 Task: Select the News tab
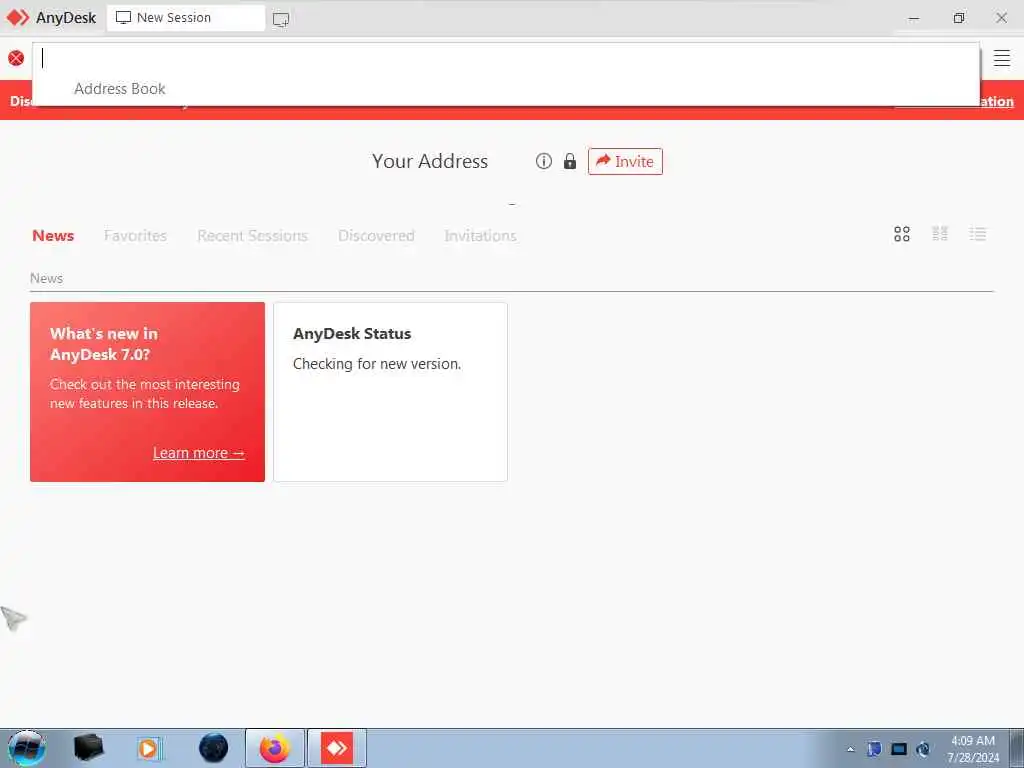point(53,236)
